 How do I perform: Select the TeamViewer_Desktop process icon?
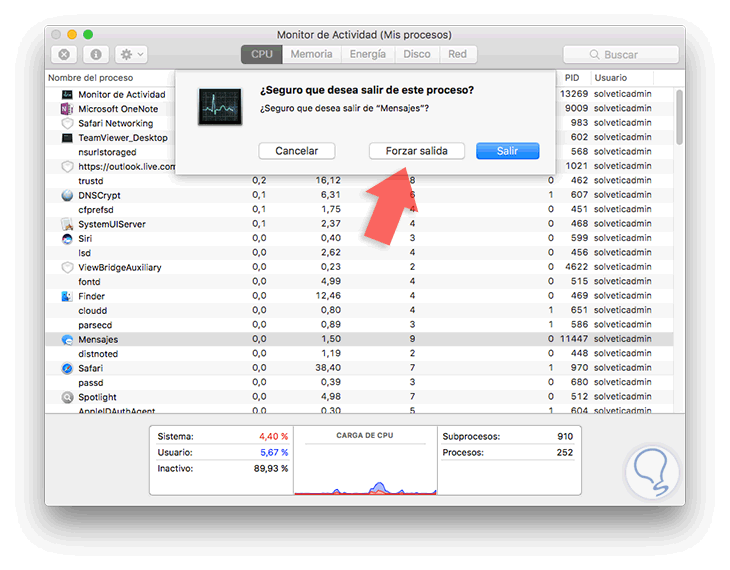tap(67, 138)
